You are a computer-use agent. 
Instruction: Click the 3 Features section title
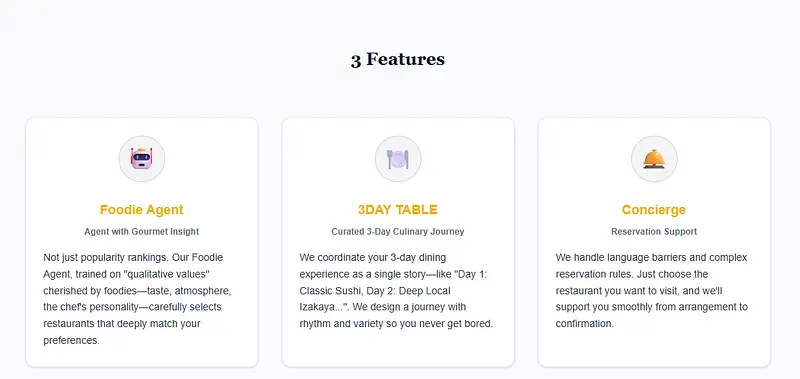[397, 60]
